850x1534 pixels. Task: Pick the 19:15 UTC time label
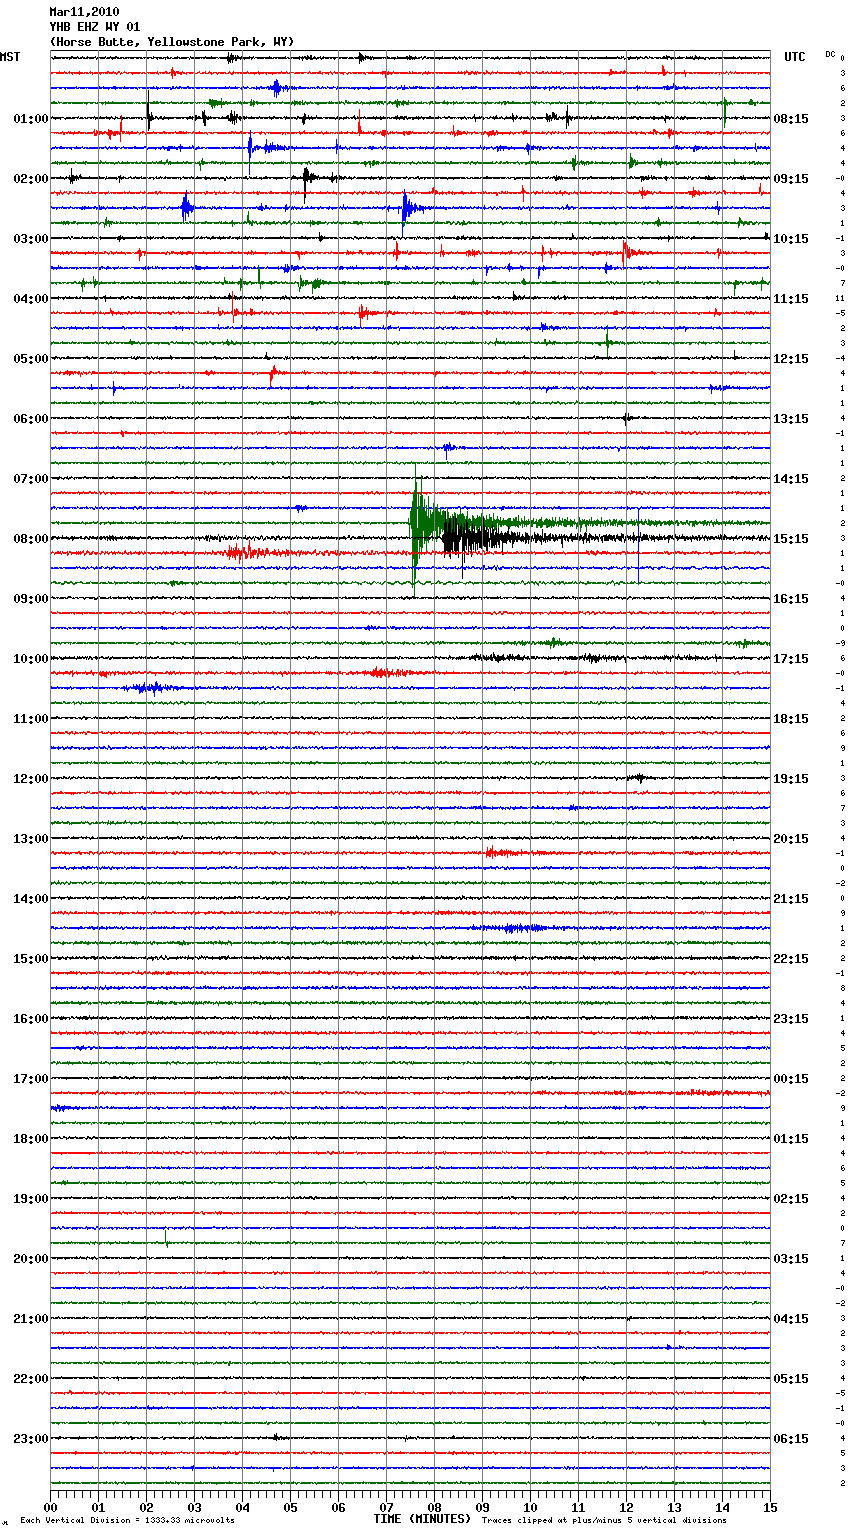791,779
